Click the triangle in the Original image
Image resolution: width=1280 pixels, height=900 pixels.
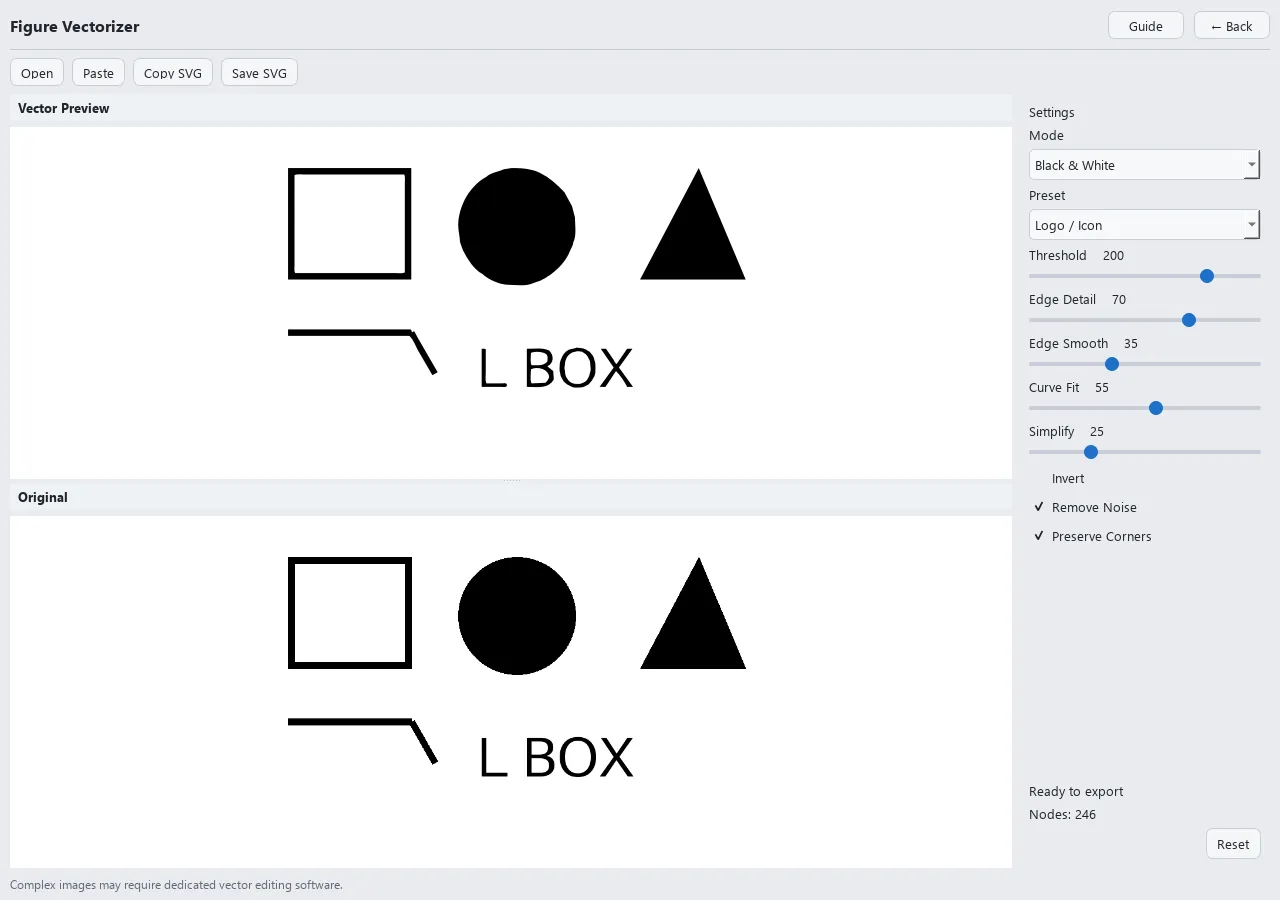(693, 613)
